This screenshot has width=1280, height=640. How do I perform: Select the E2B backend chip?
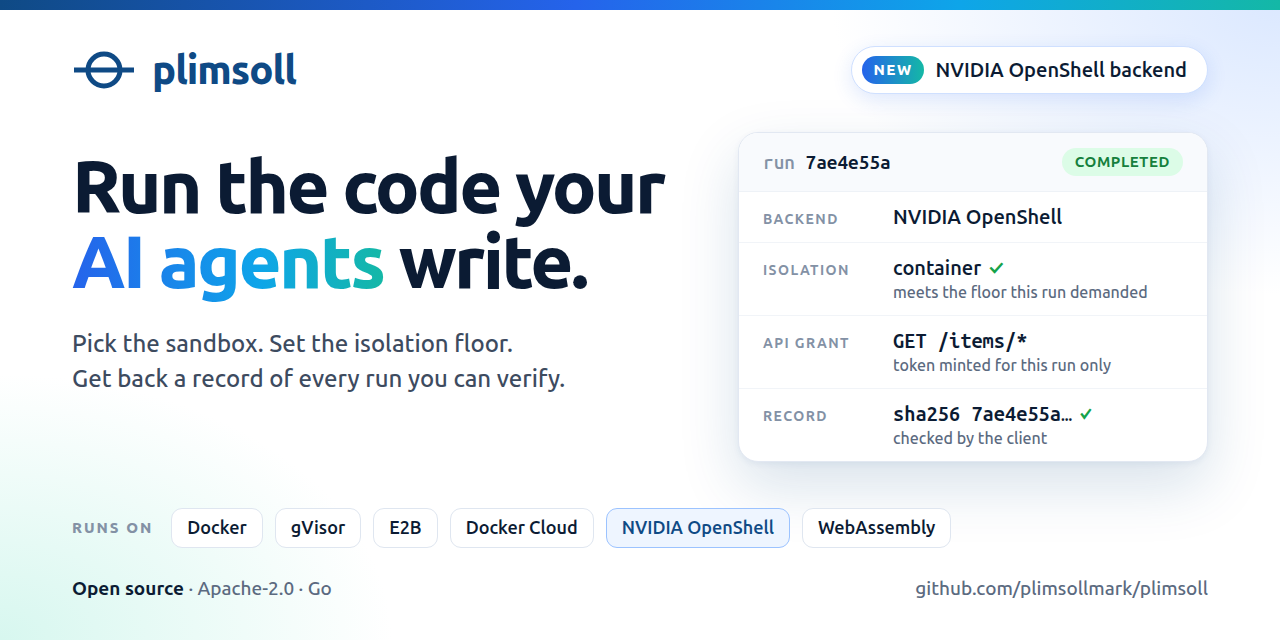point(405,528)
